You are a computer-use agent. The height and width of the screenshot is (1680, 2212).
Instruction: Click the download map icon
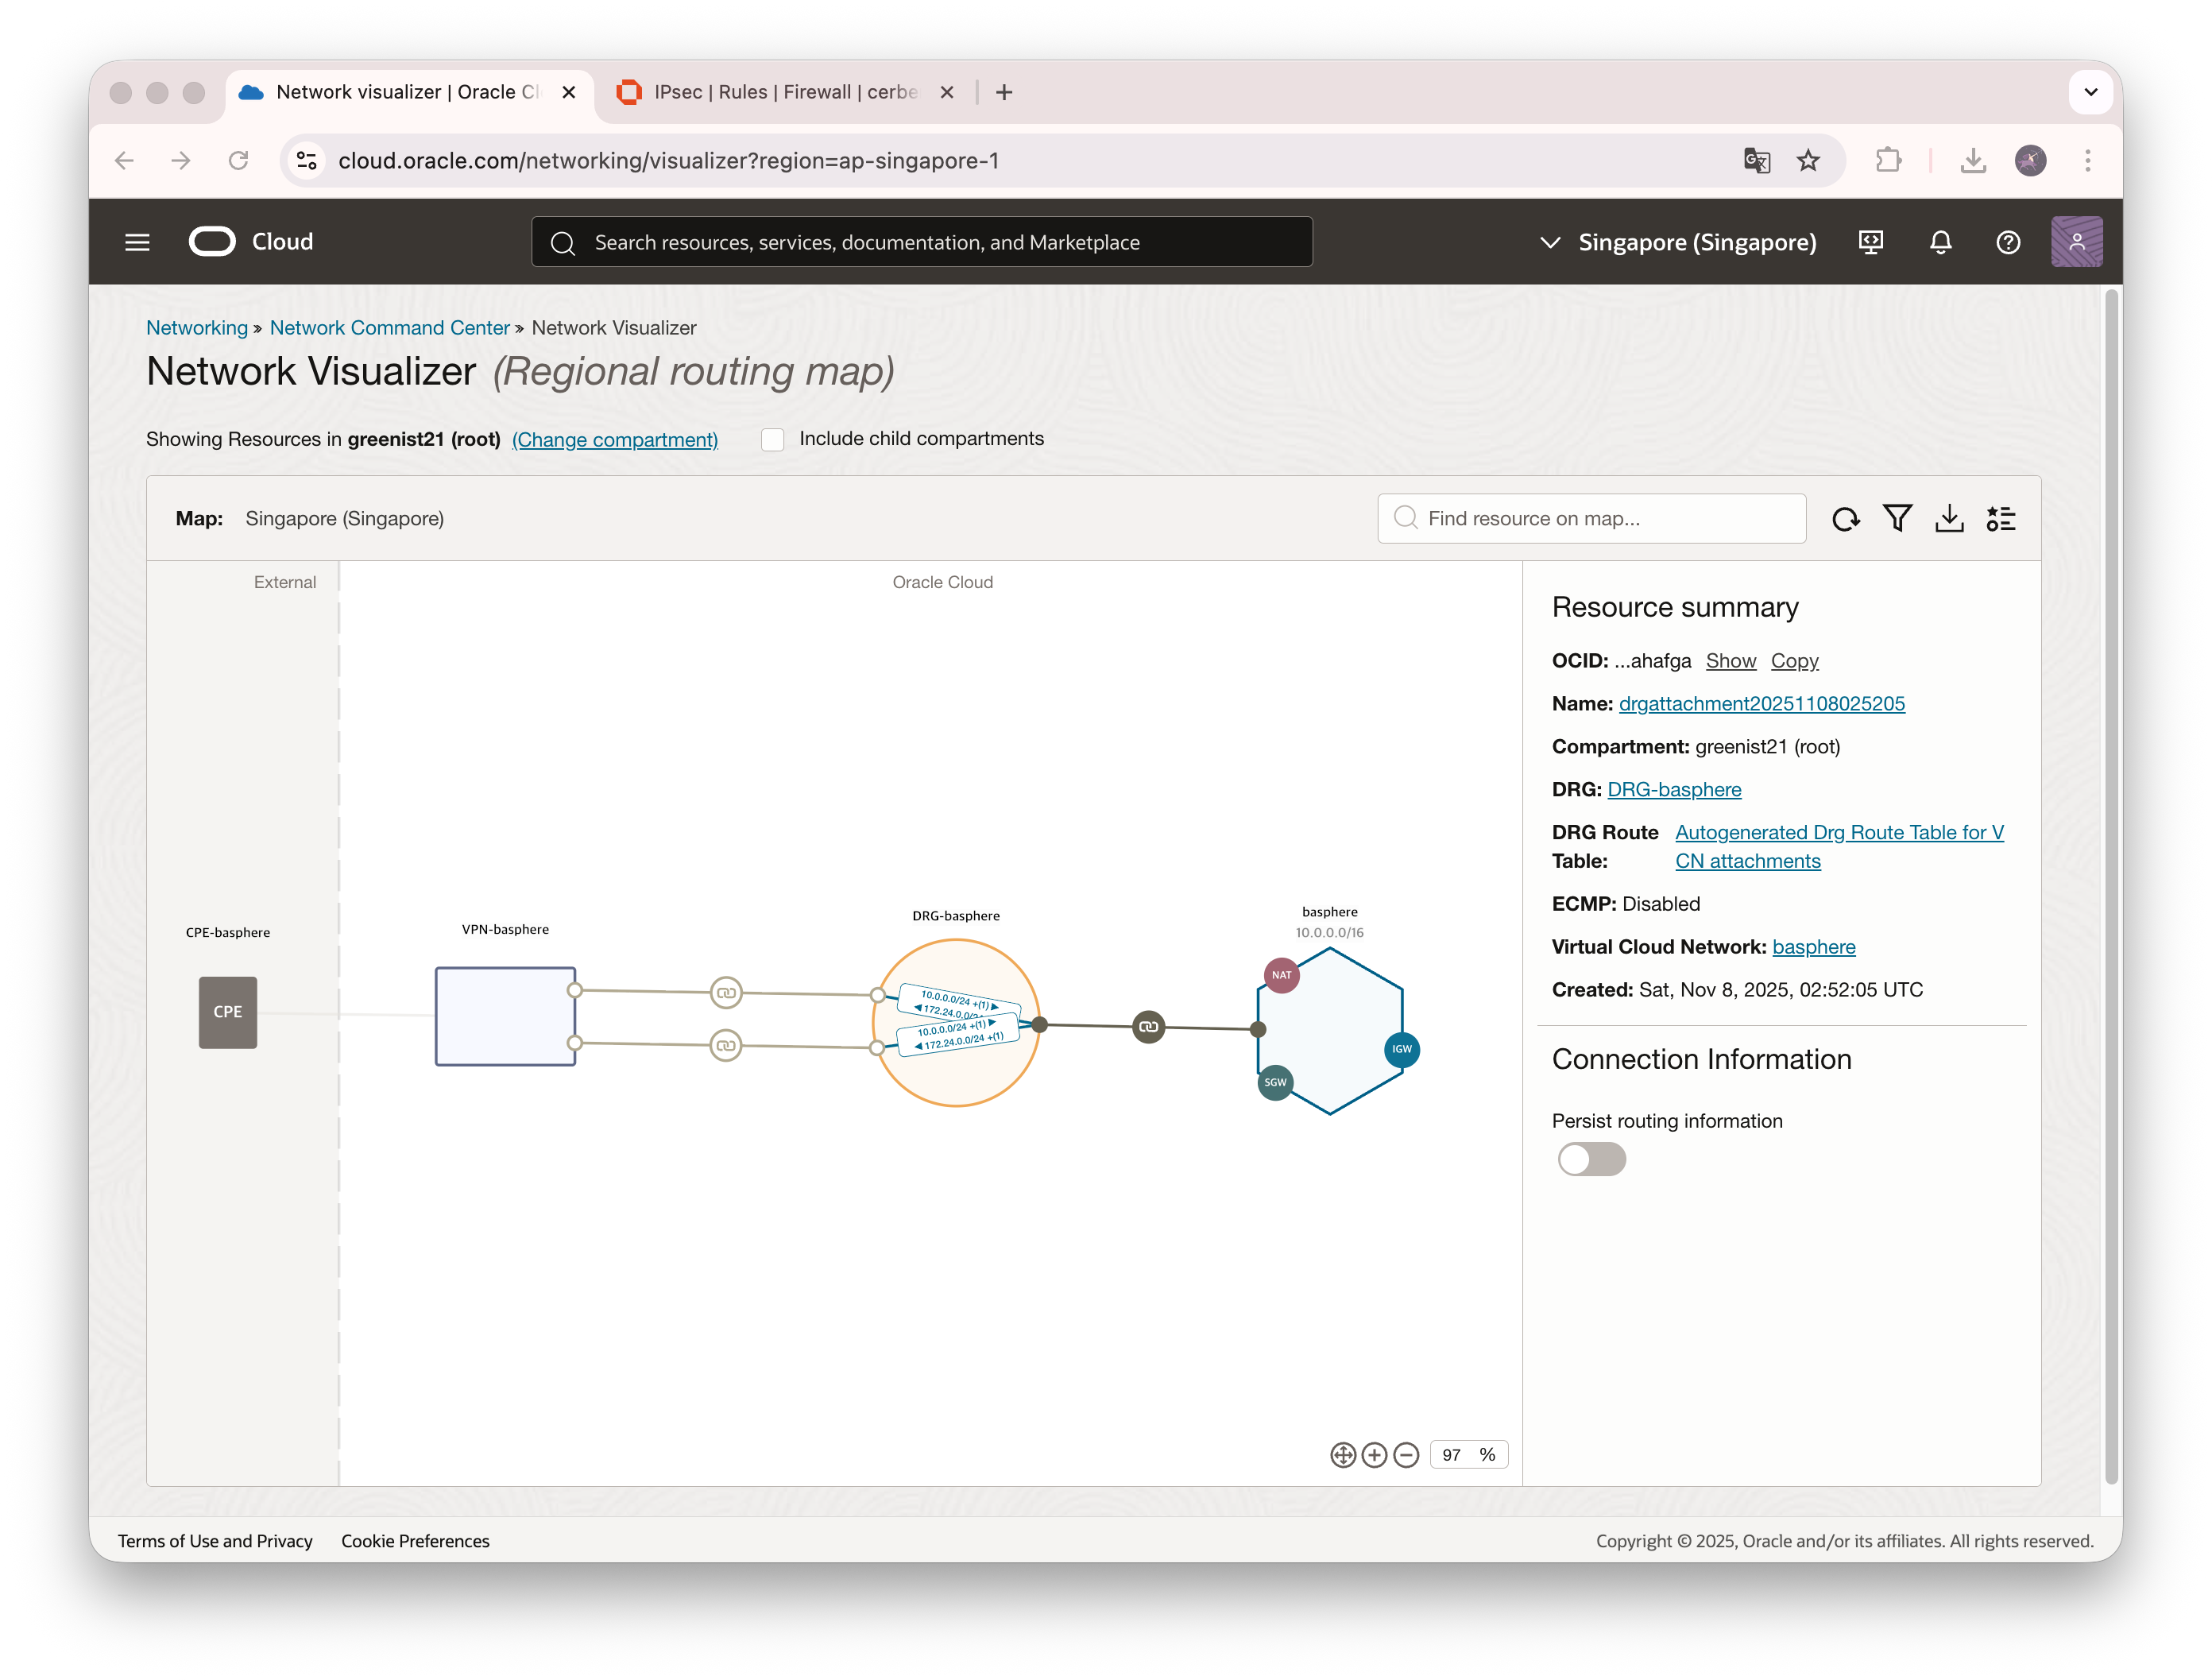pyautogui.click(x=1949, y=518)
